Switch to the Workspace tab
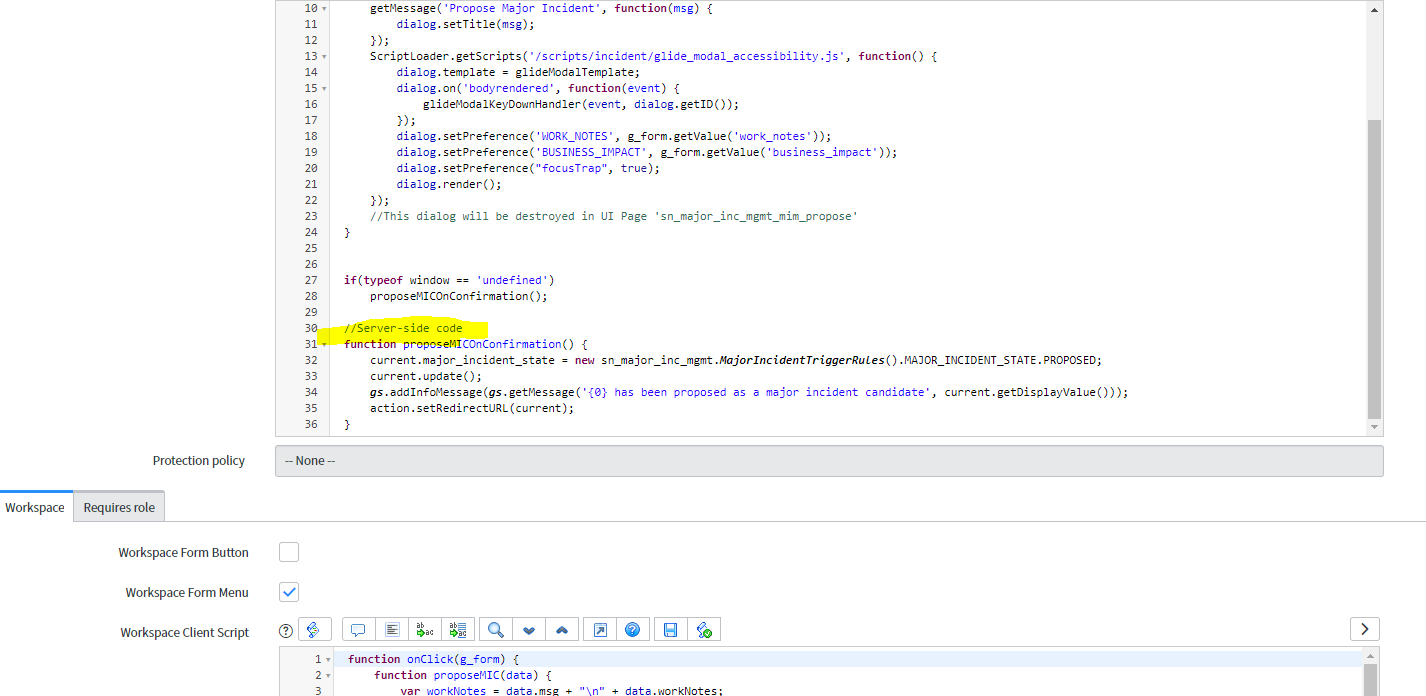This screenshot has width=1426, height=696. (x=35, y=507)
